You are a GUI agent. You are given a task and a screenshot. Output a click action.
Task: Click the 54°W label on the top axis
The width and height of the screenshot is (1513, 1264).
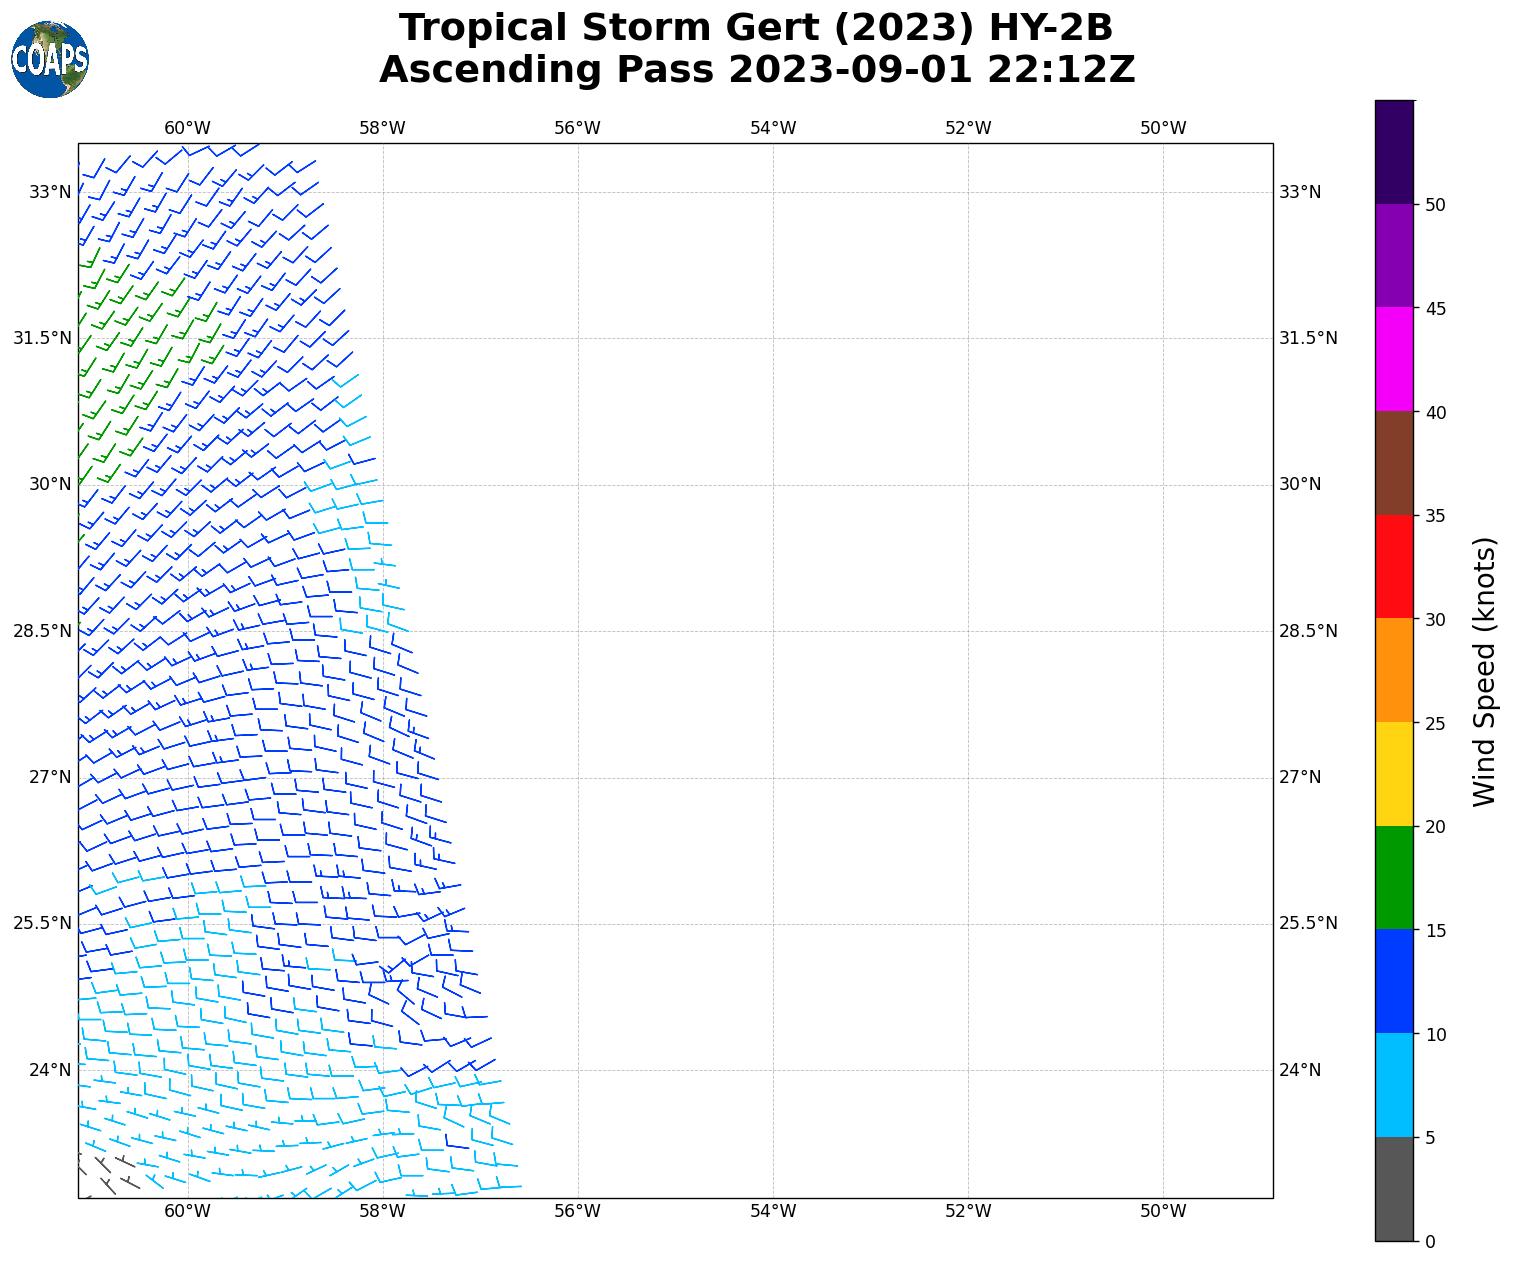click(772, 128)
